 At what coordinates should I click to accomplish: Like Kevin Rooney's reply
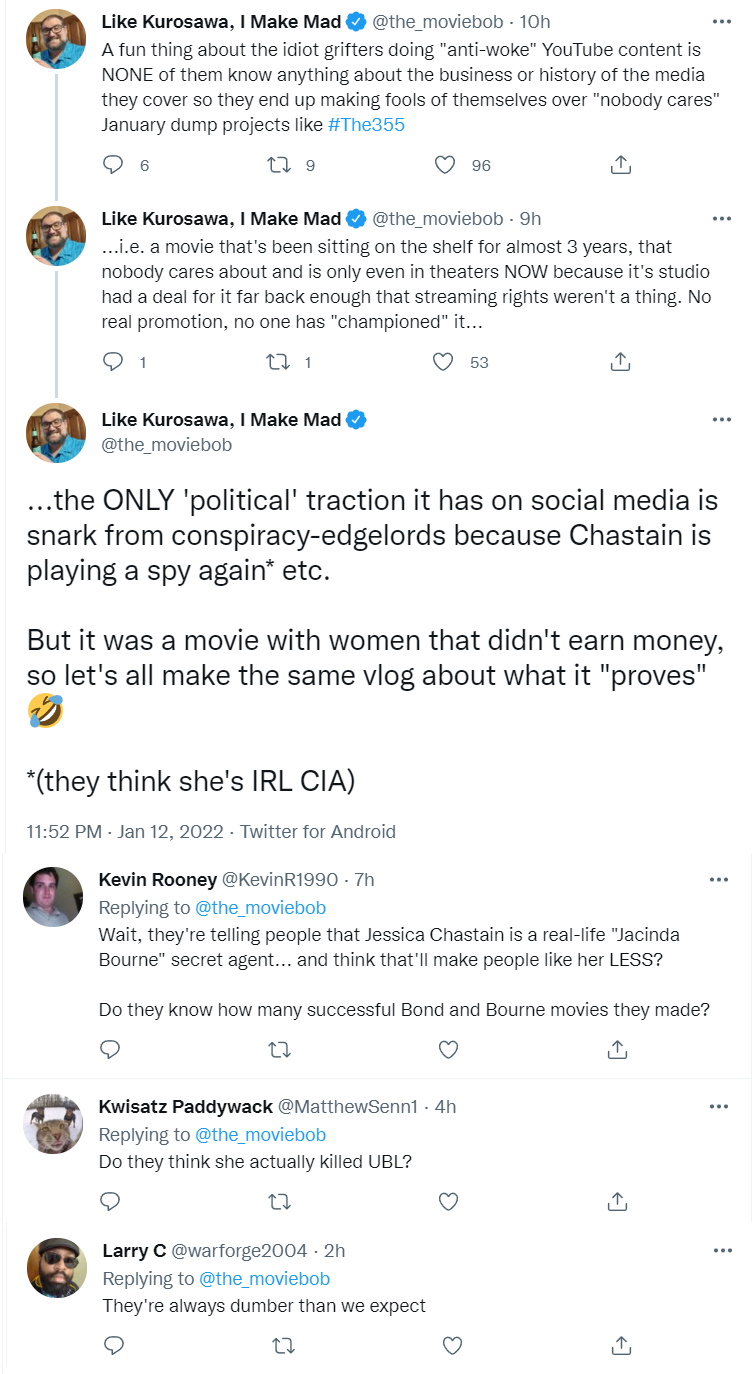click(449, 1049)
